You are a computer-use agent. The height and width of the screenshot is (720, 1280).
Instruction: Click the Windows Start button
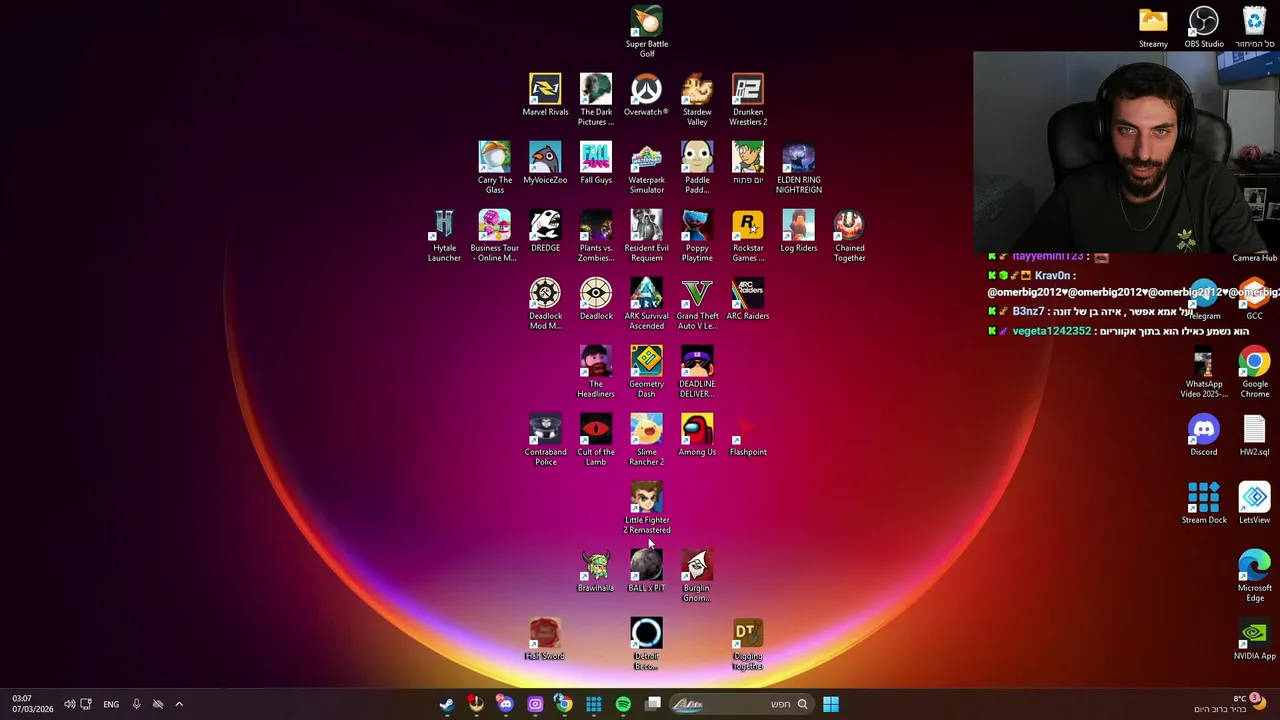point(830,704)
